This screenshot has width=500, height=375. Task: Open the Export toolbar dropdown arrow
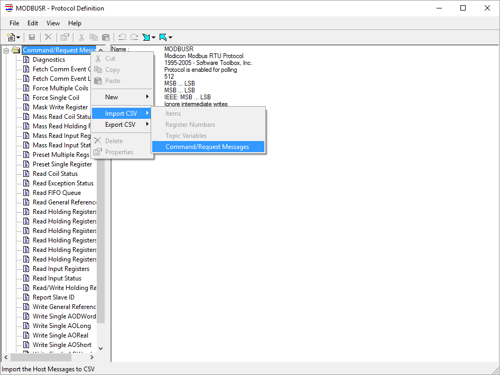pyautogui.click(x=170, y=37)
